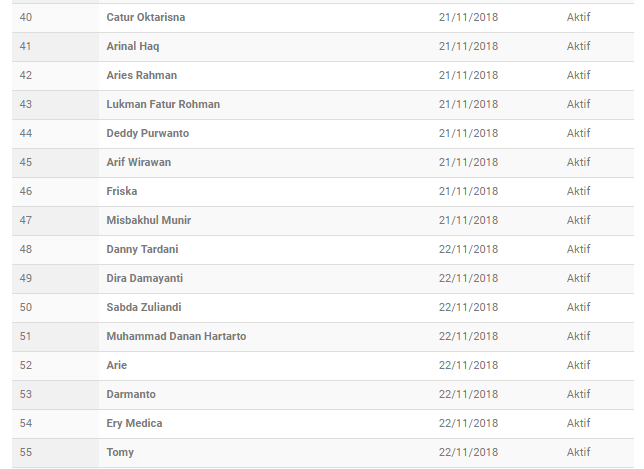Open Danny Tardani's entry

coord(142,249)
